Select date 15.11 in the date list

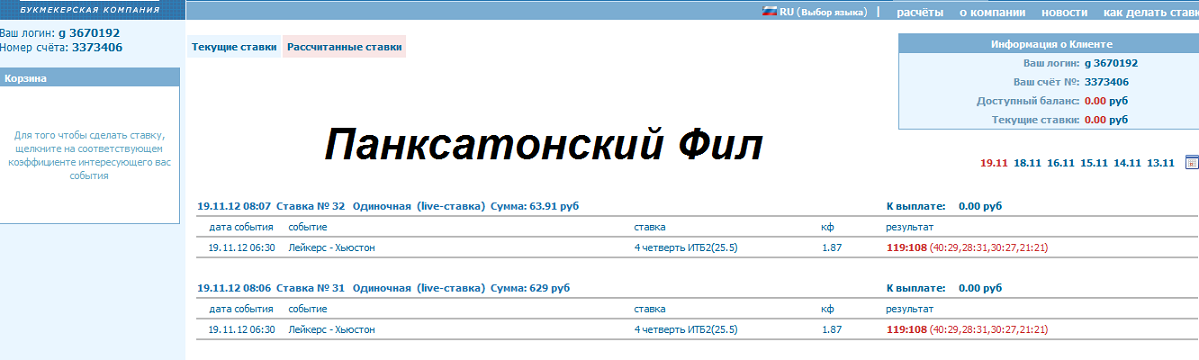point(1094,163)
